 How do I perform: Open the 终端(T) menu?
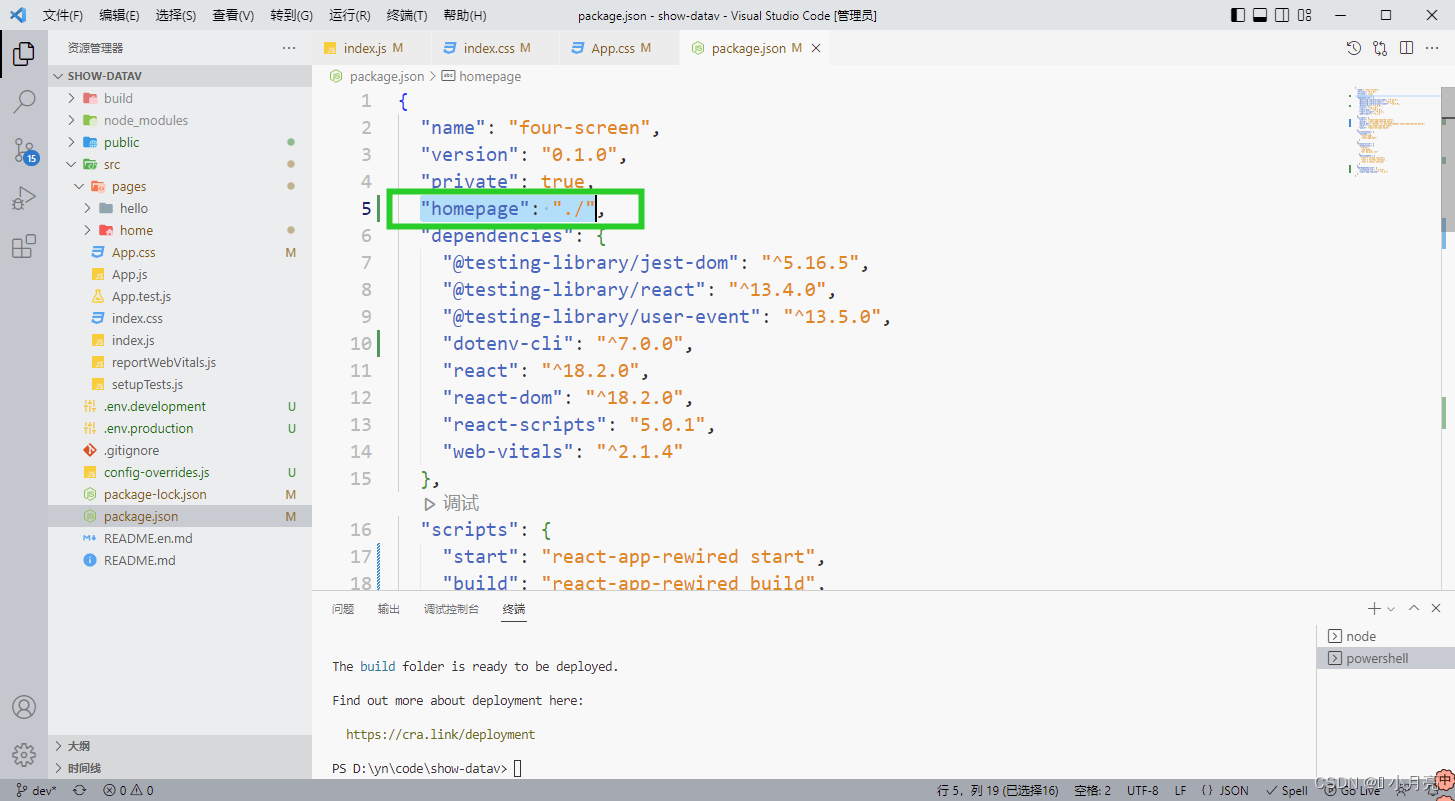(x=406, y=15)
